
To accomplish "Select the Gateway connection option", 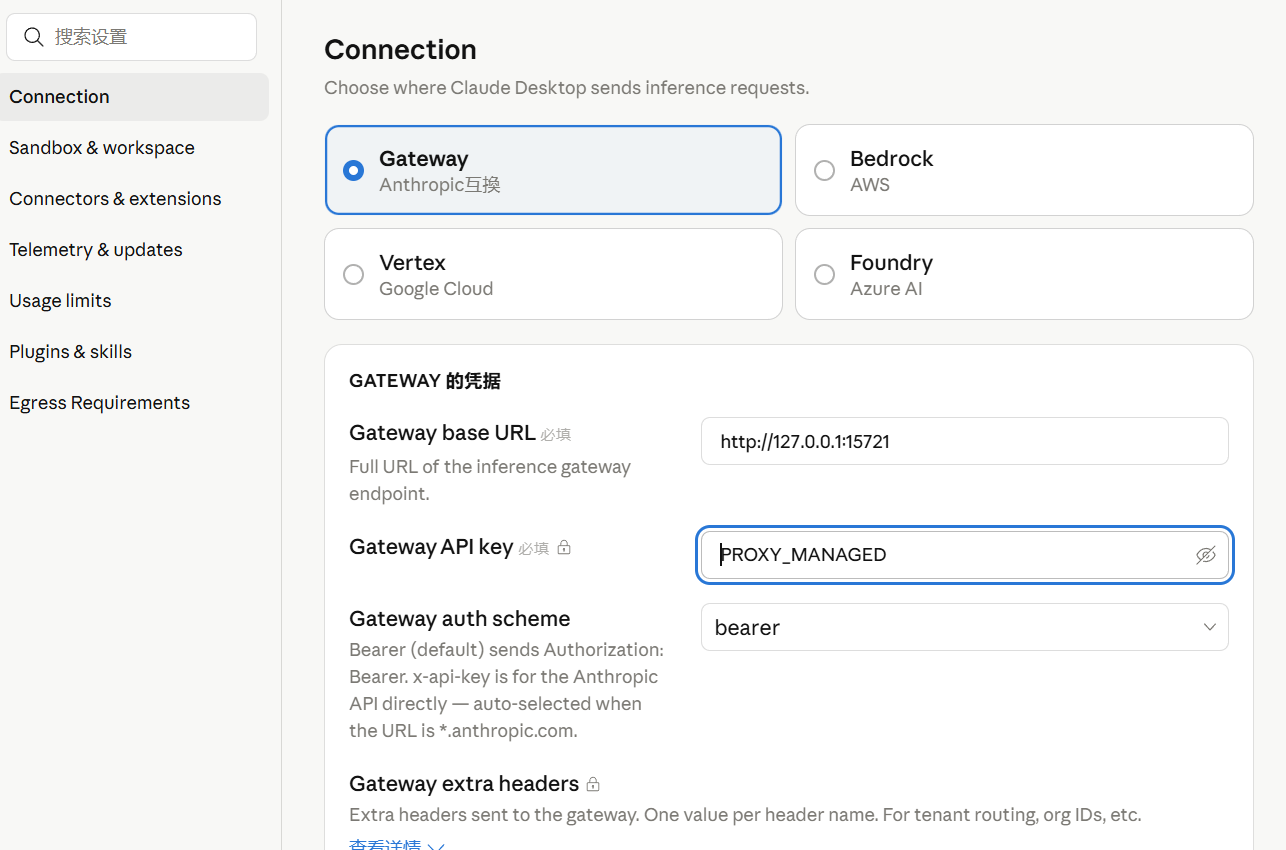I will (553, 170).
